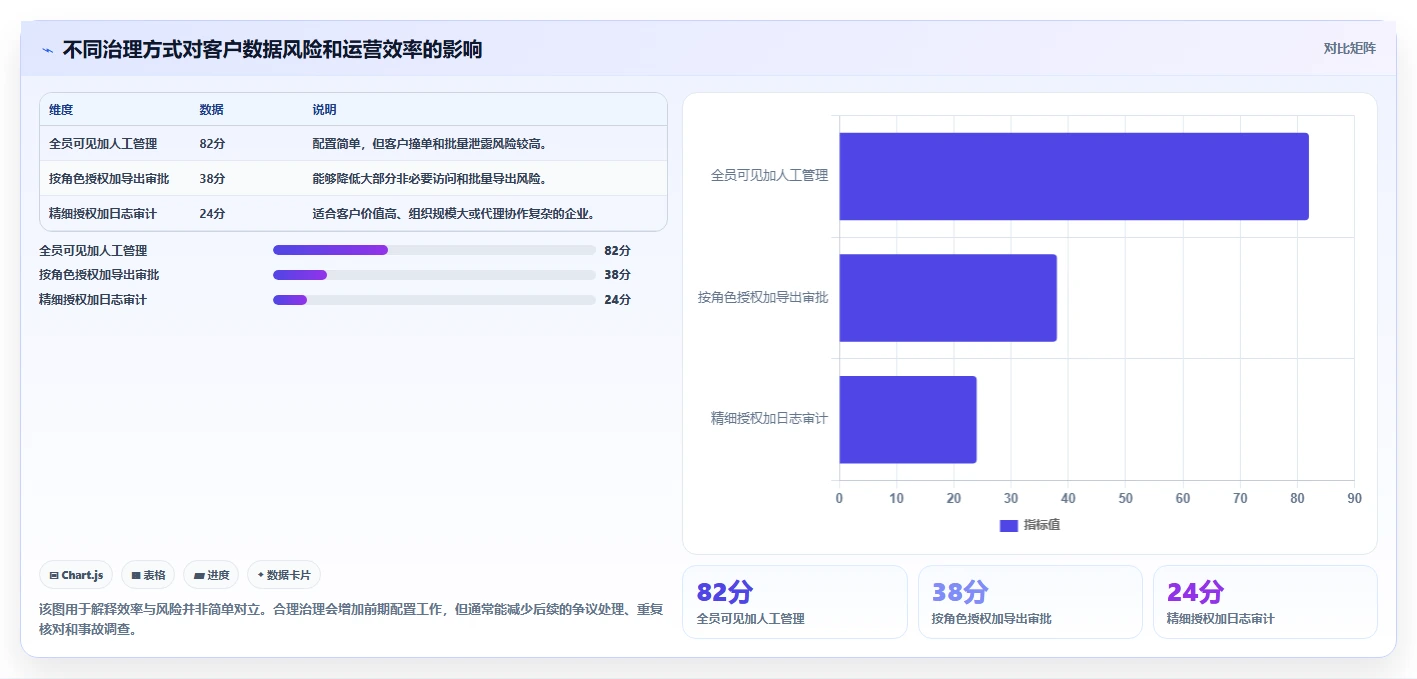This screenshot has width=1417, height=679.
Task: Click the 24分 value beside progress bar
Action: 617,300
